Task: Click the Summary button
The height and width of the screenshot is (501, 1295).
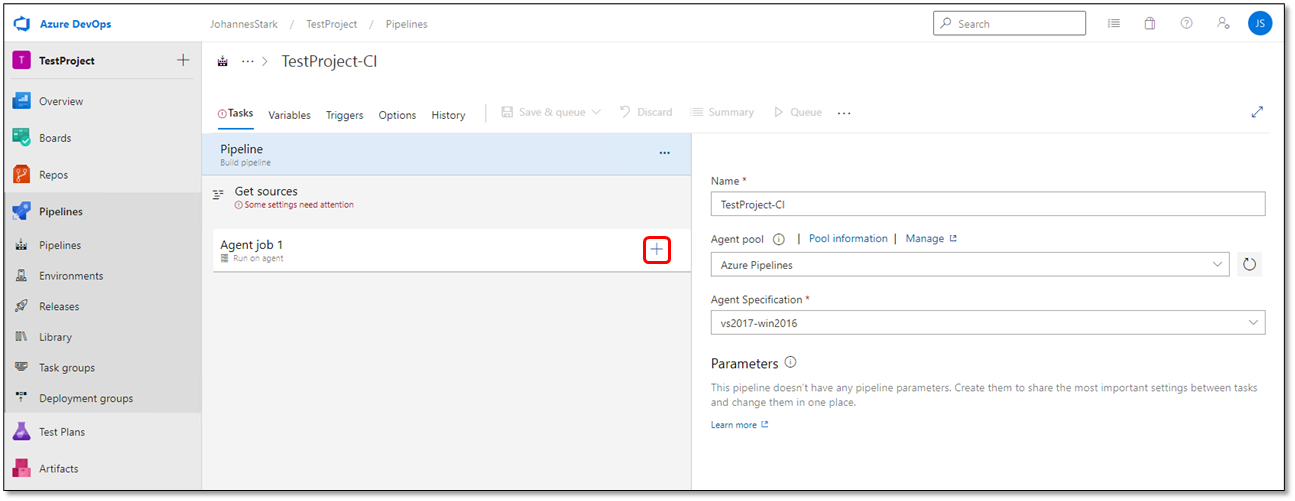Action: point(722,112)
